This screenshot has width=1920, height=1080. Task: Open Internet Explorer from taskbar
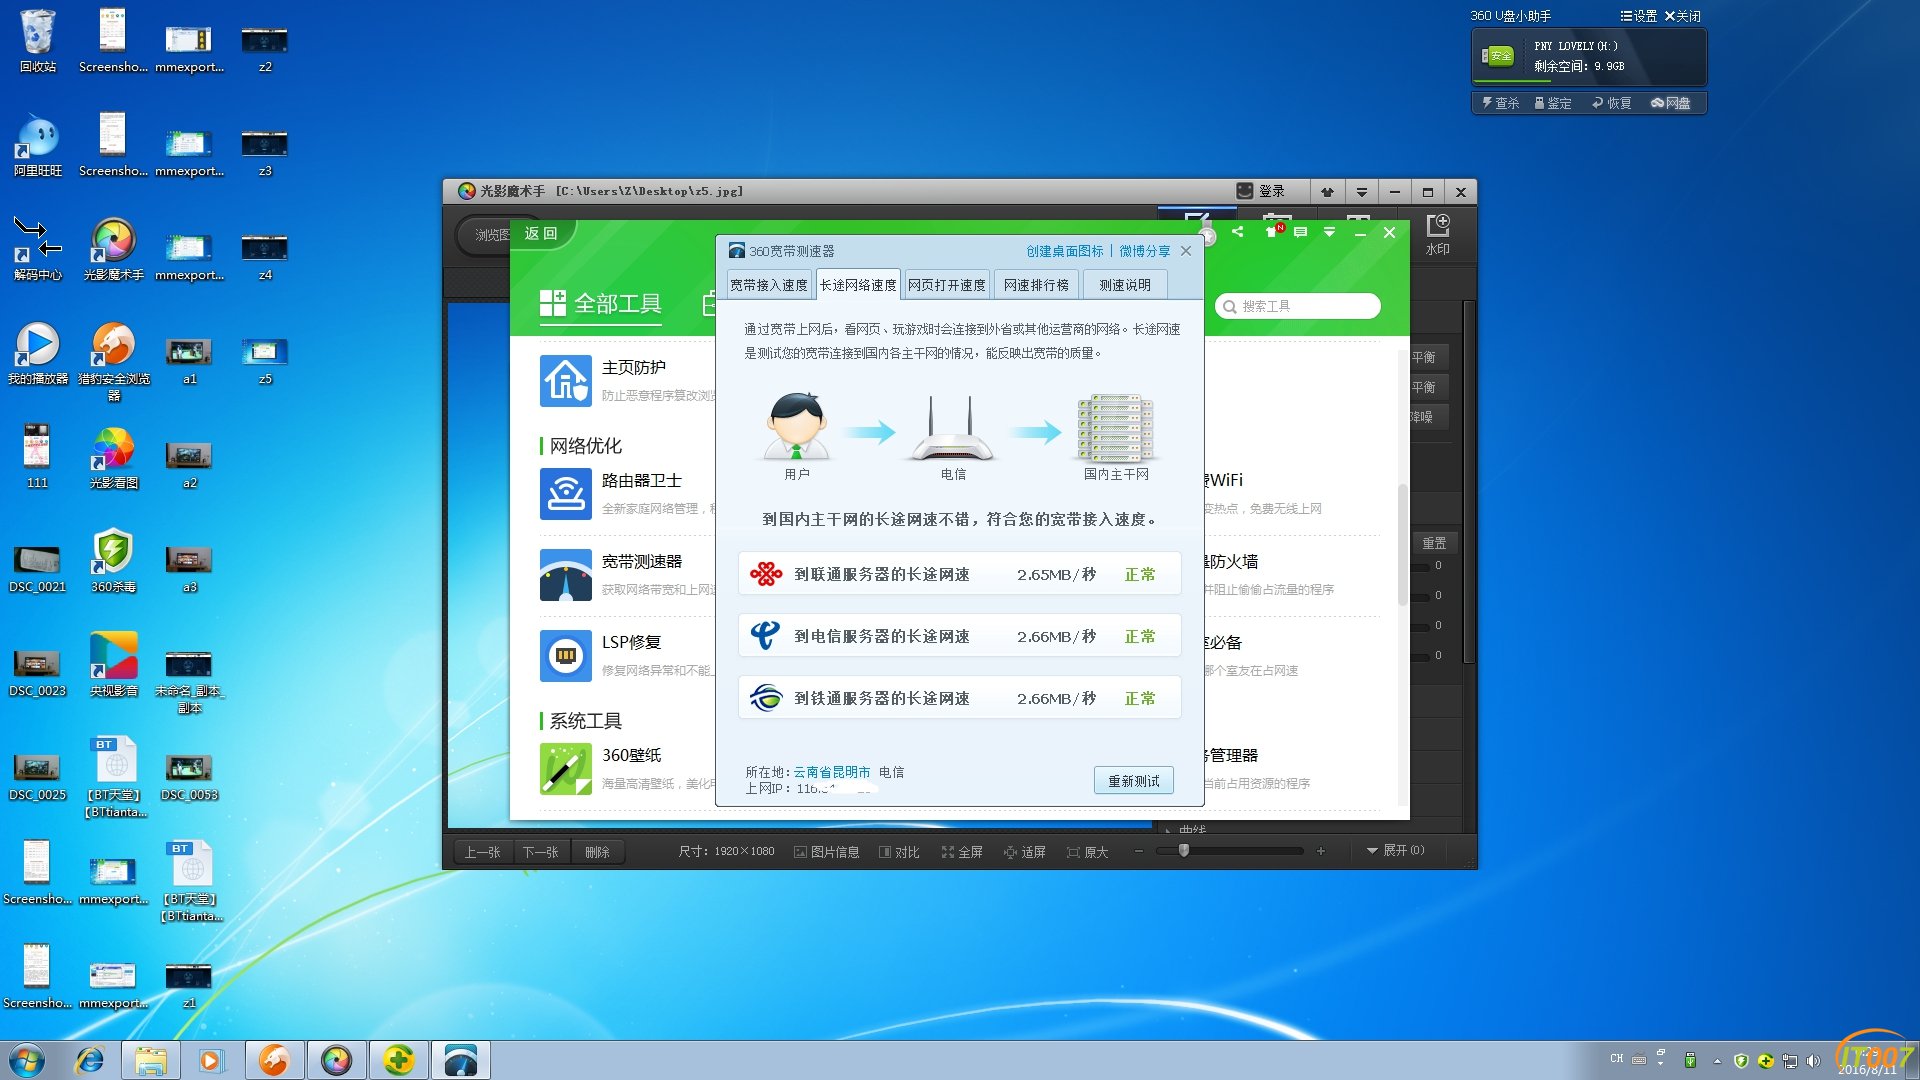90,1060
